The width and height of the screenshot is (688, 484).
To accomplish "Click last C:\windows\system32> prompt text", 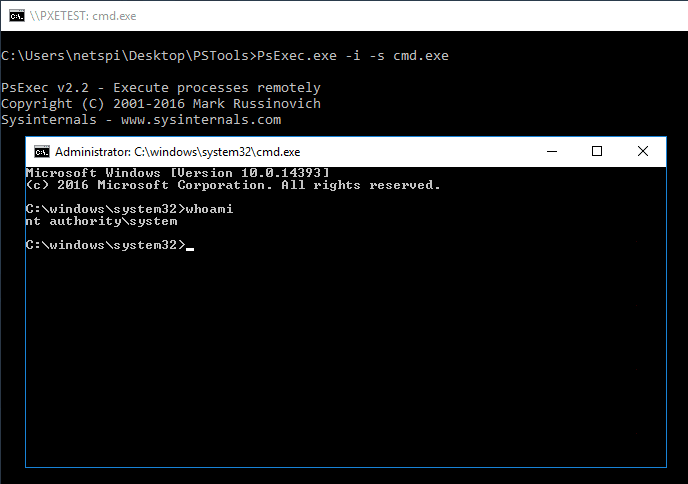I will [105, 245].
